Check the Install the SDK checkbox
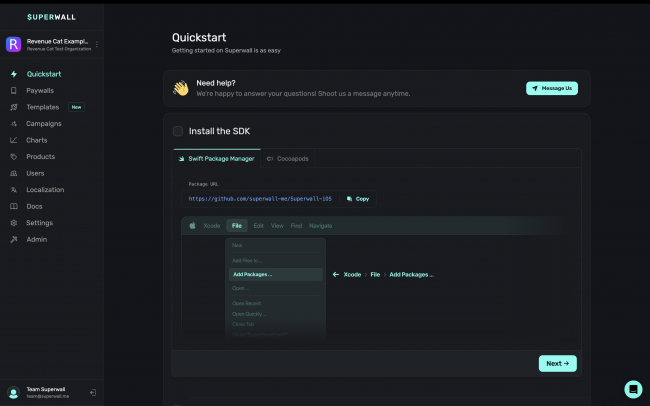Screen dimensions: 650x406 pyautogui.click(x=178, y=131)
